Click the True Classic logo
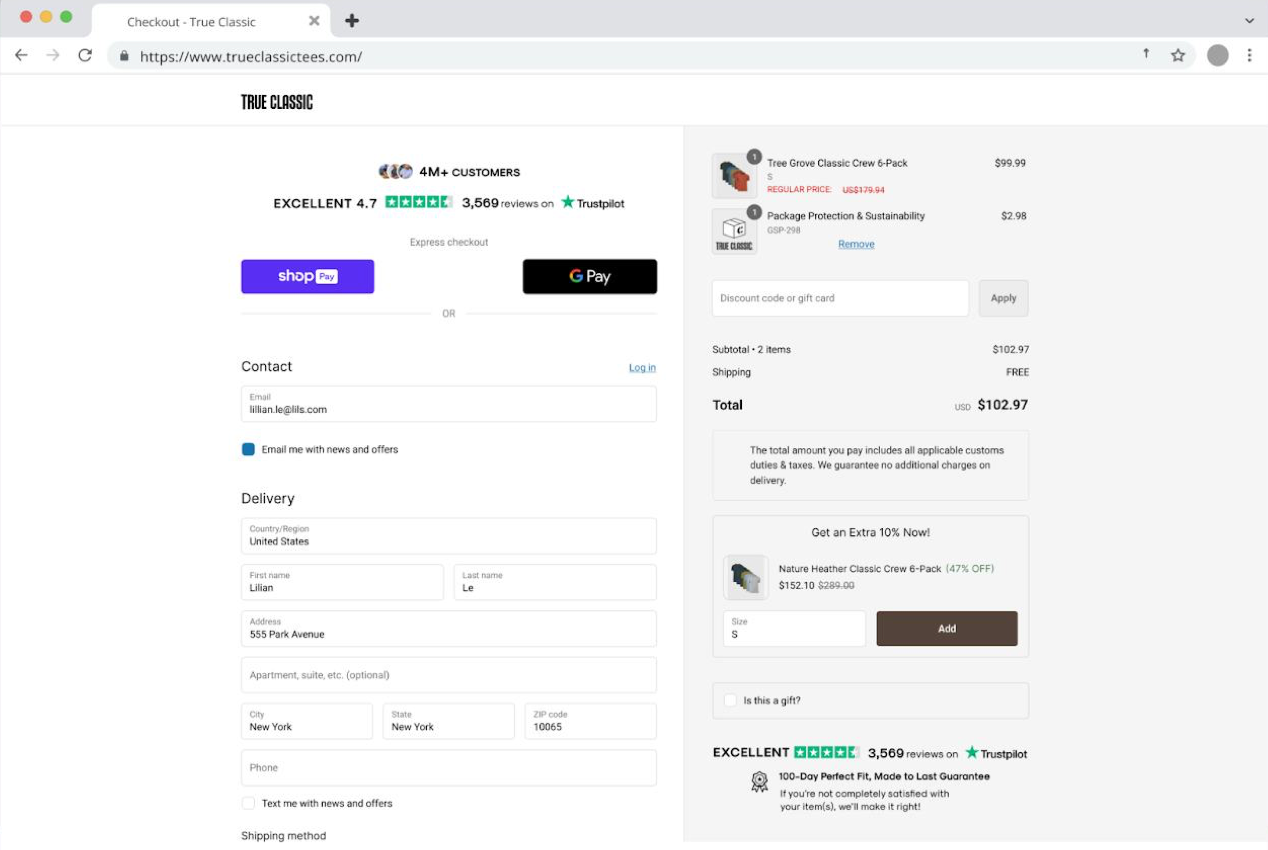The width and height of the screenshot is (1268, 850). (277, 102)
